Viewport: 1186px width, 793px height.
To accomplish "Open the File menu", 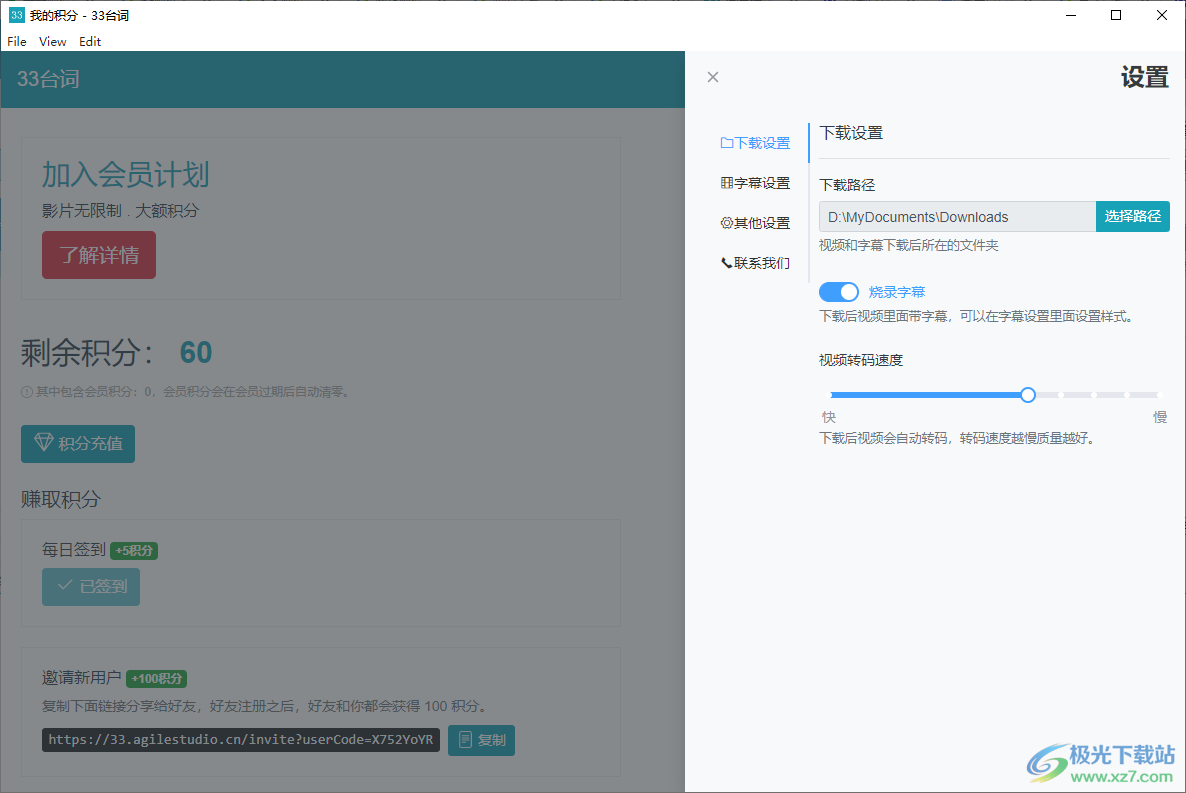I will 17,42.
